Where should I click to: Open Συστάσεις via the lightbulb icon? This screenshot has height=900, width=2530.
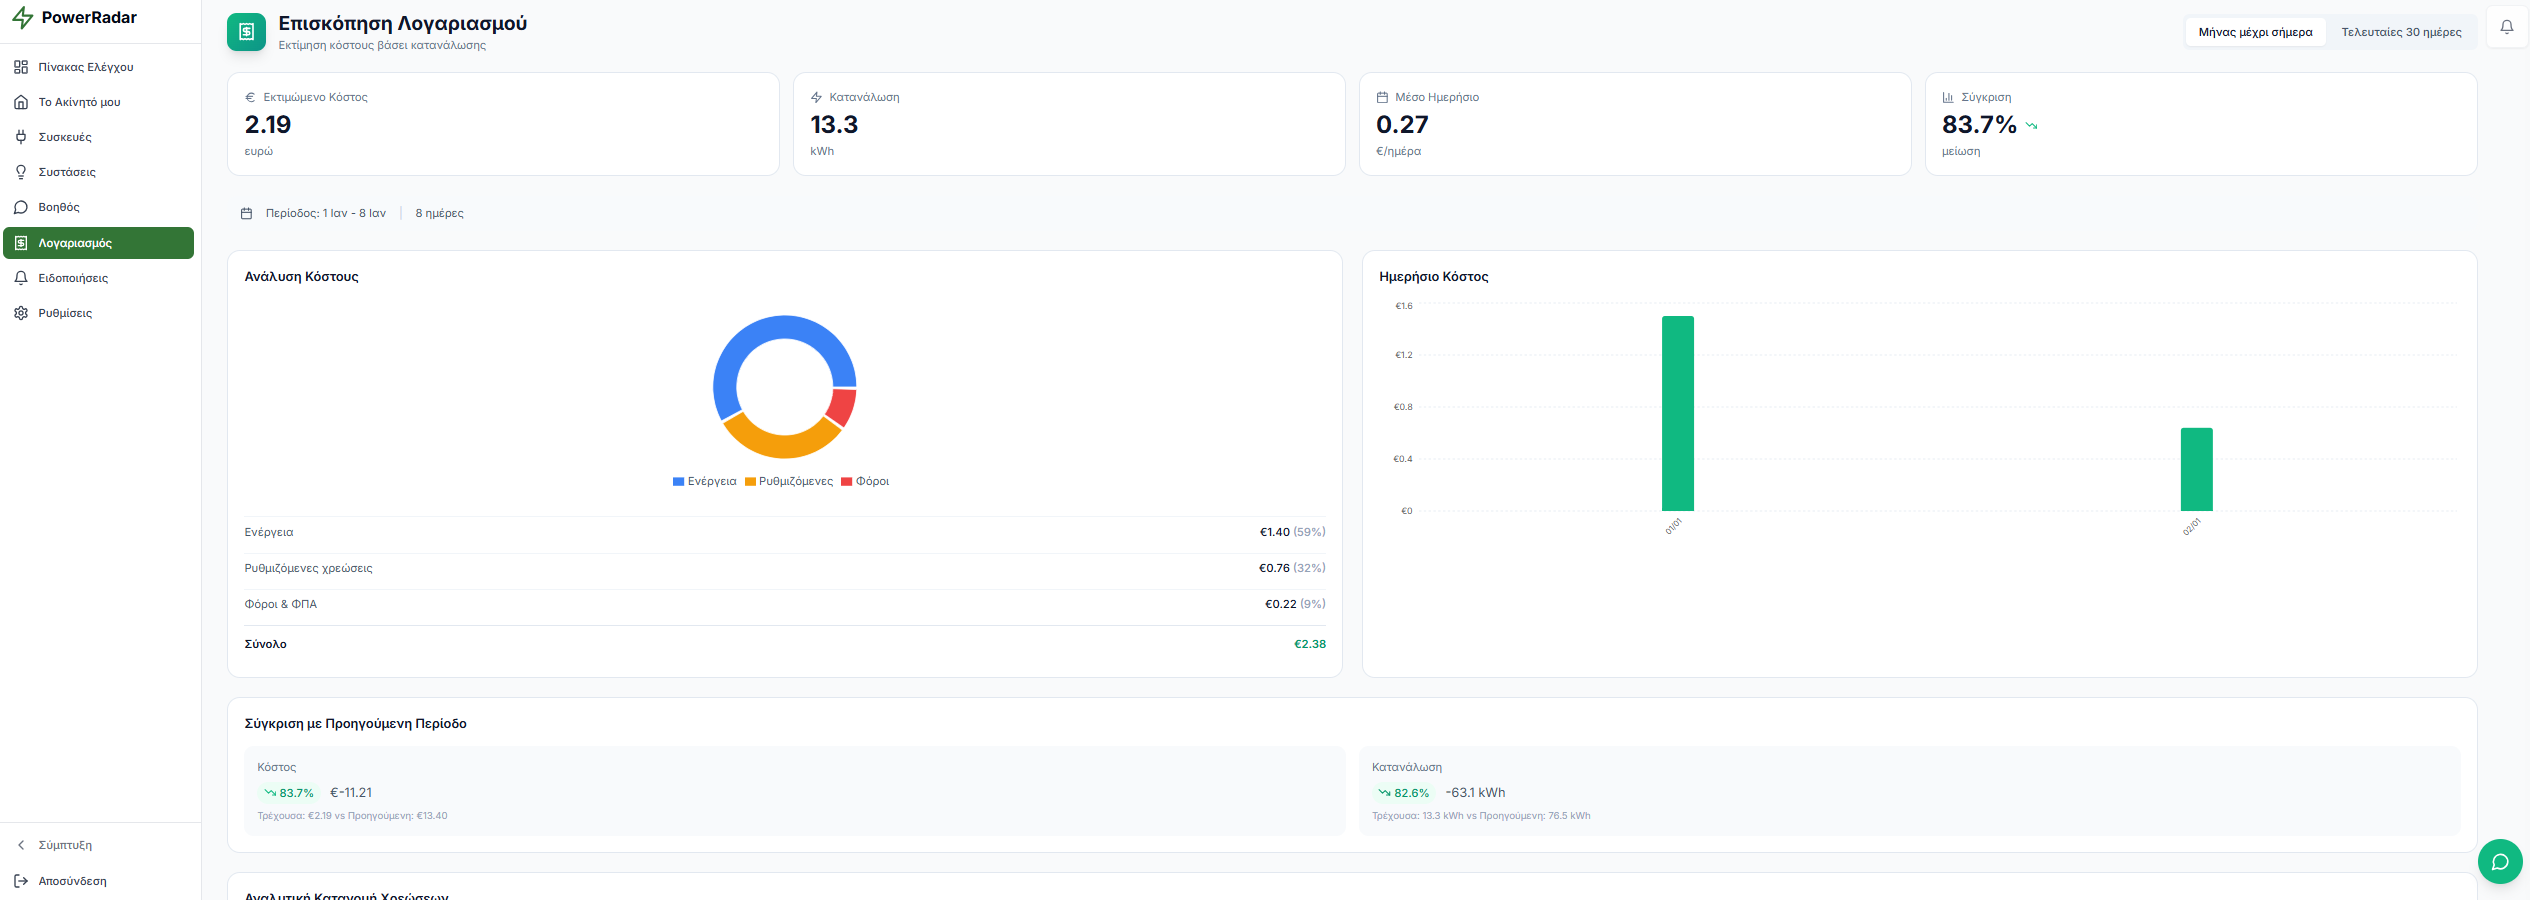coord(21,171)
